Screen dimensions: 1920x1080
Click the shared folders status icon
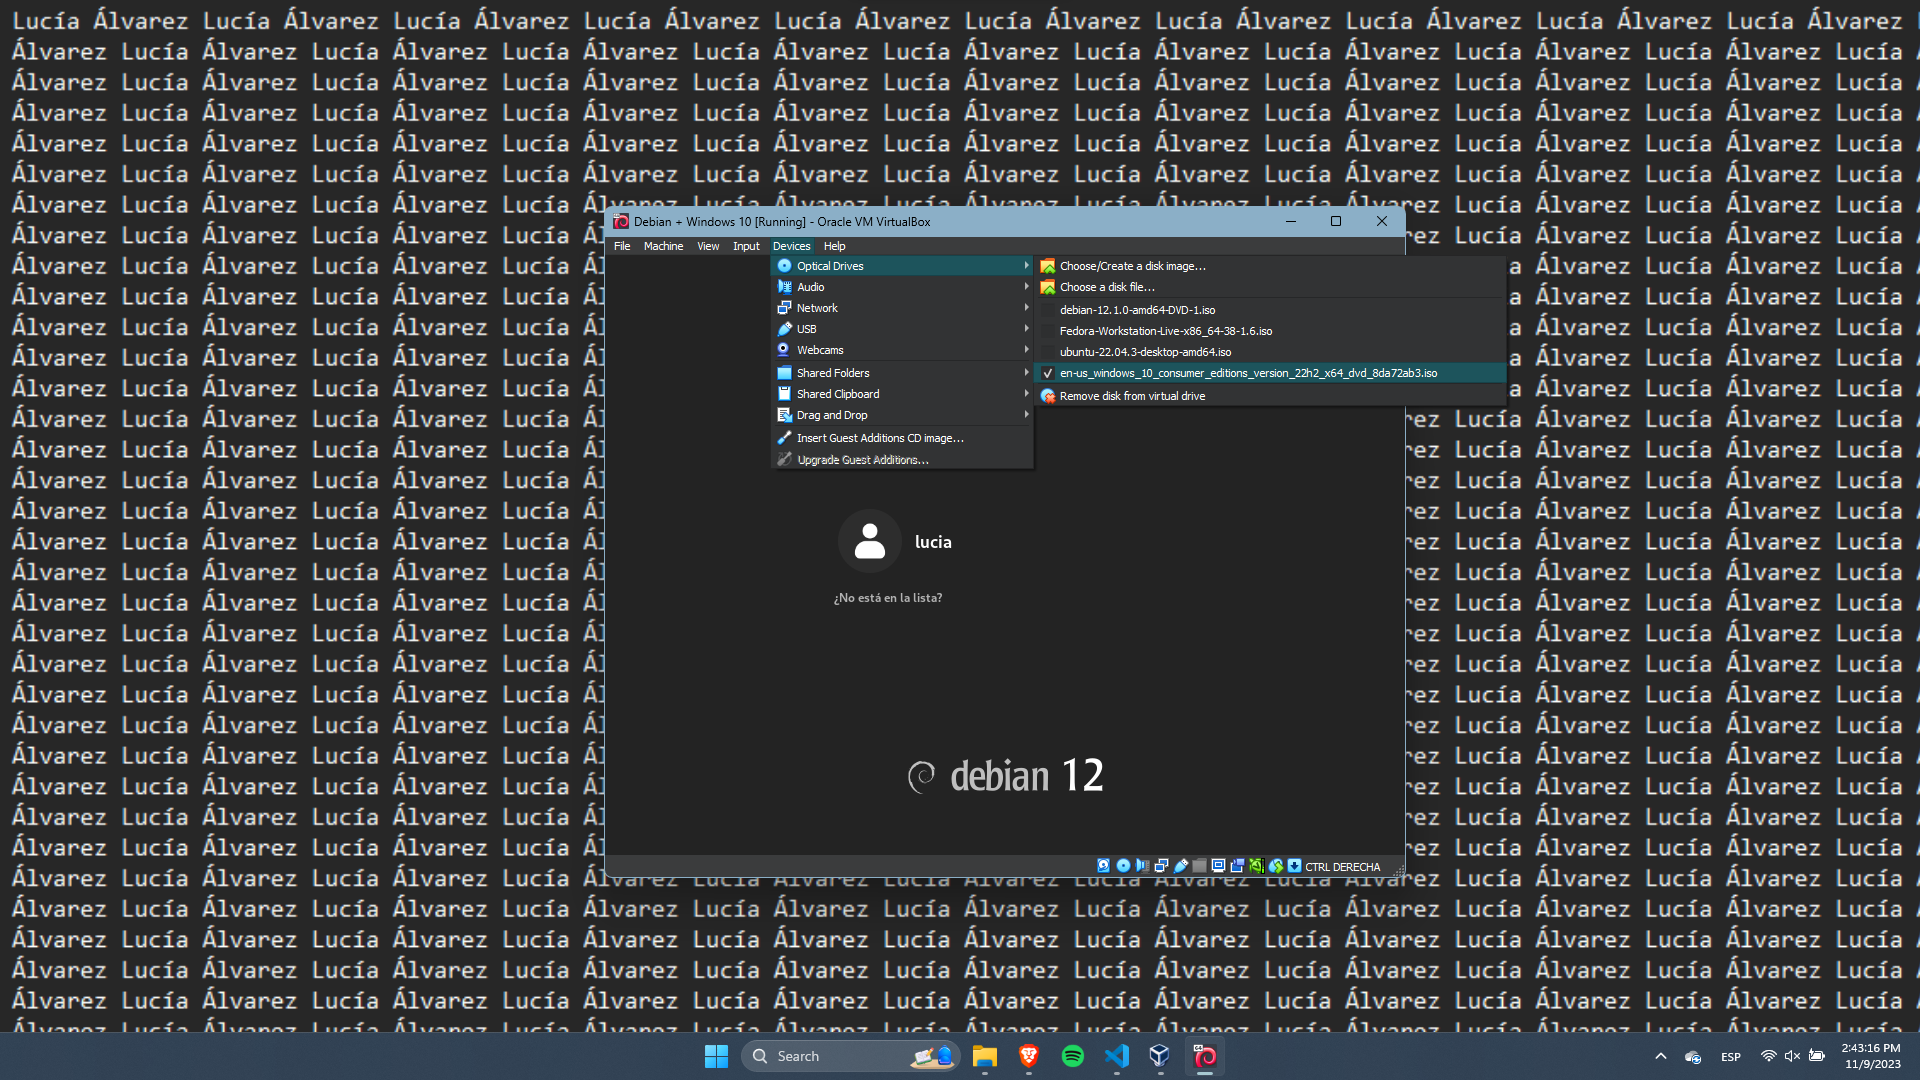pyautogui.click(x=1199, y=866)
